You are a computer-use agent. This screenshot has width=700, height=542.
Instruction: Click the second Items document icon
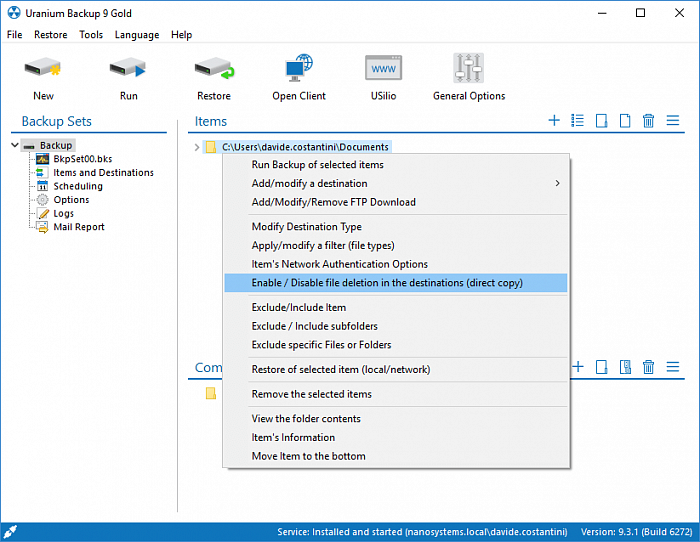coord(625,121)
